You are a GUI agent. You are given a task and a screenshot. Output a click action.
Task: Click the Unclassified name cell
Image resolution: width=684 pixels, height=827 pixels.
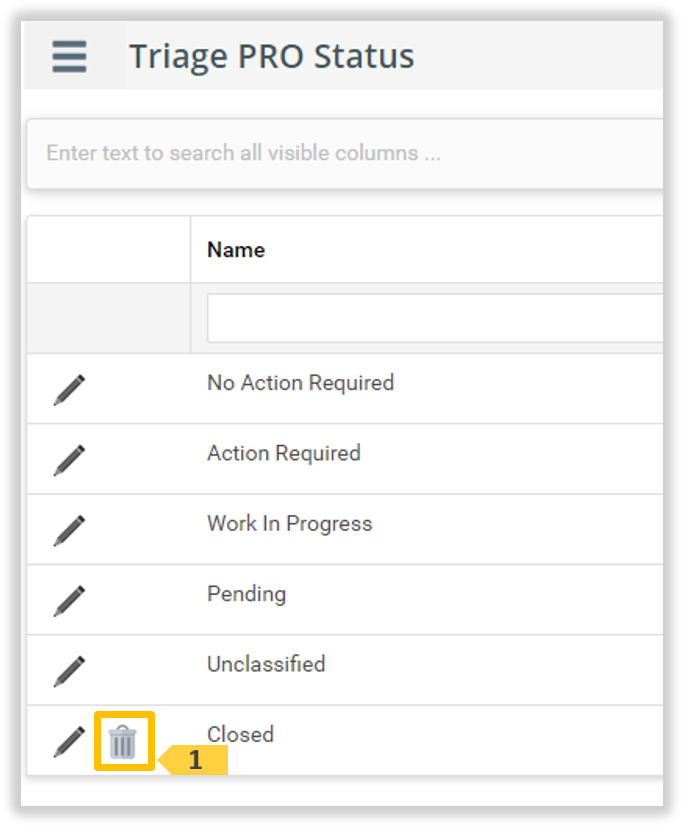(266, 664)
